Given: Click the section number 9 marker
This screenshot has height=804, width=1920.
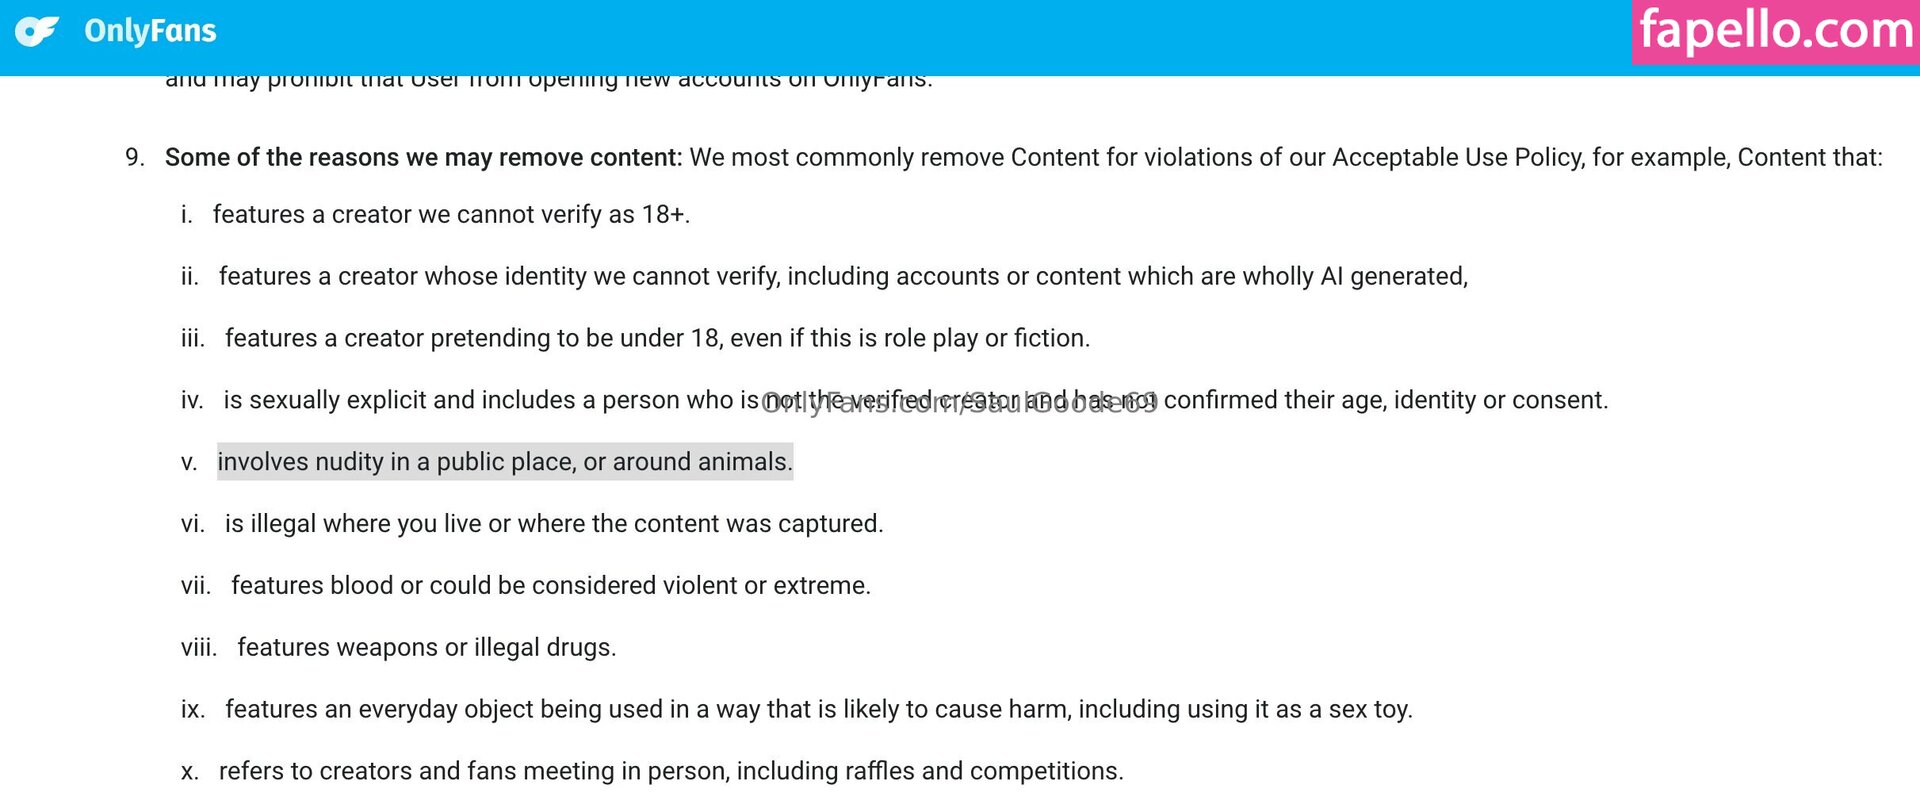Looking at the screenshot, I should coord(135,158).
